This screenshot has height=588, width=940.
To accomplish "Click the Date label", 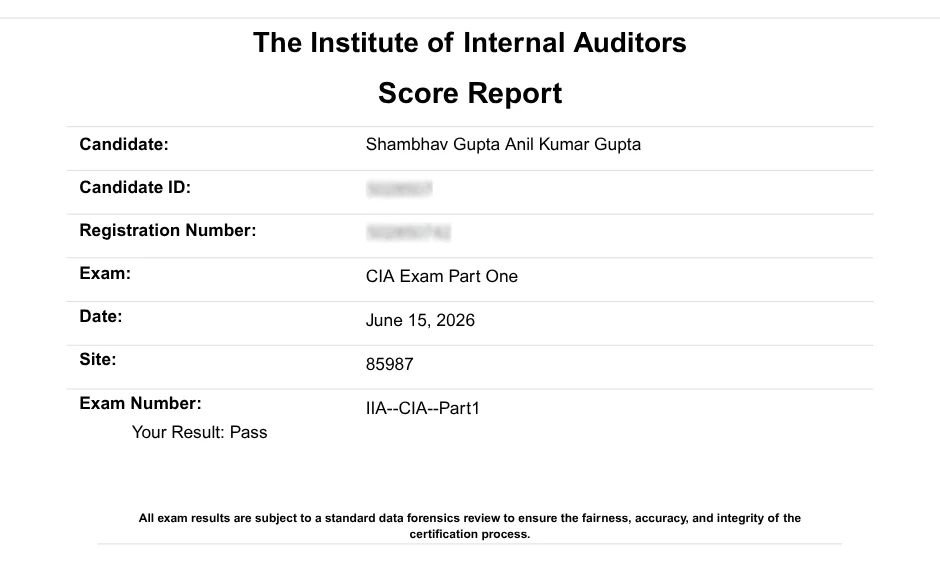I will coord(101,316).
